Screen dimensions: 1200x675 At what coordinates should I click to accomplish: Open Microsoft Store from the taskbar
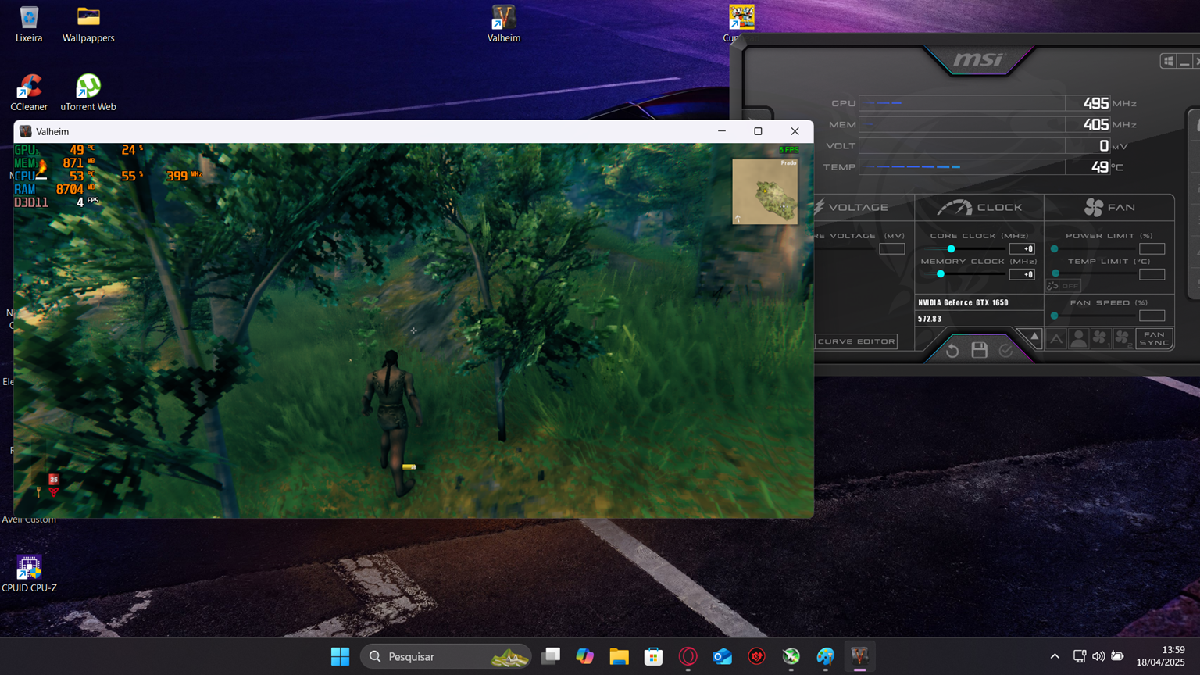tap(653, 657)
